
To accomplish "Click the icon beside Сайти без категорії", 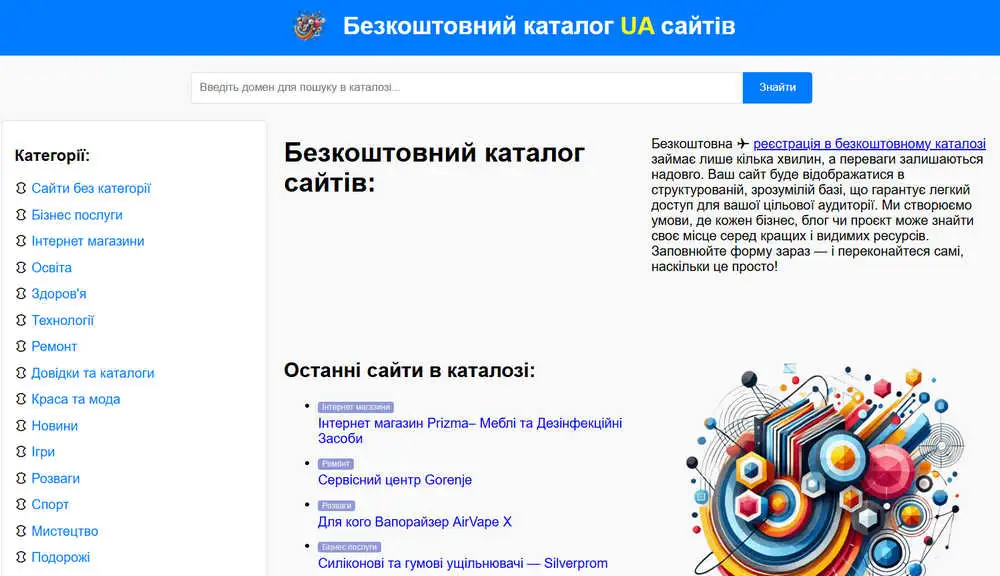I will [x=21, y=188].
